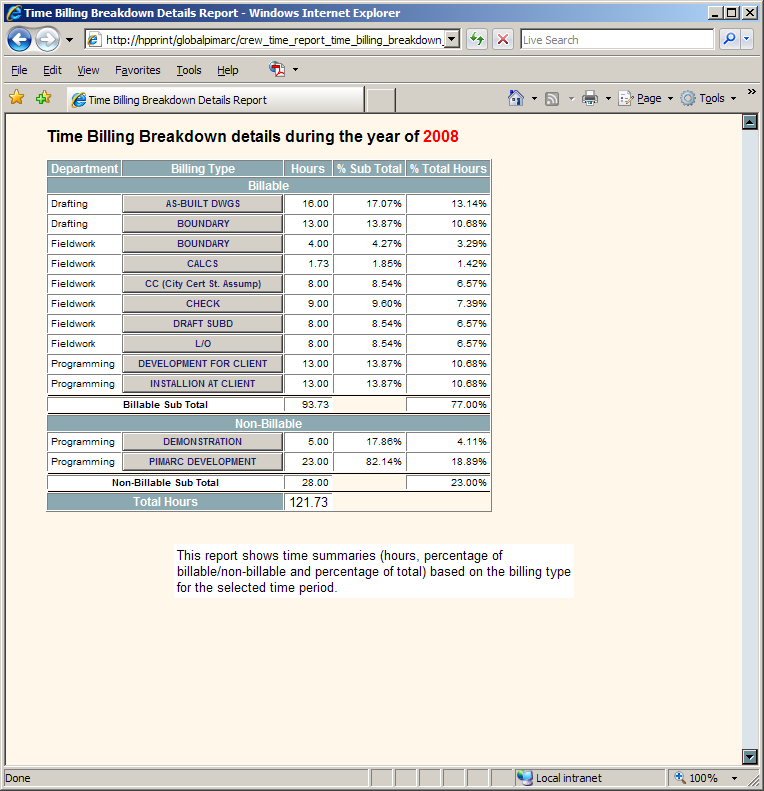Expand the address bar history dropdown
Viewport: 764px width, 791px height.
(453, 39)
